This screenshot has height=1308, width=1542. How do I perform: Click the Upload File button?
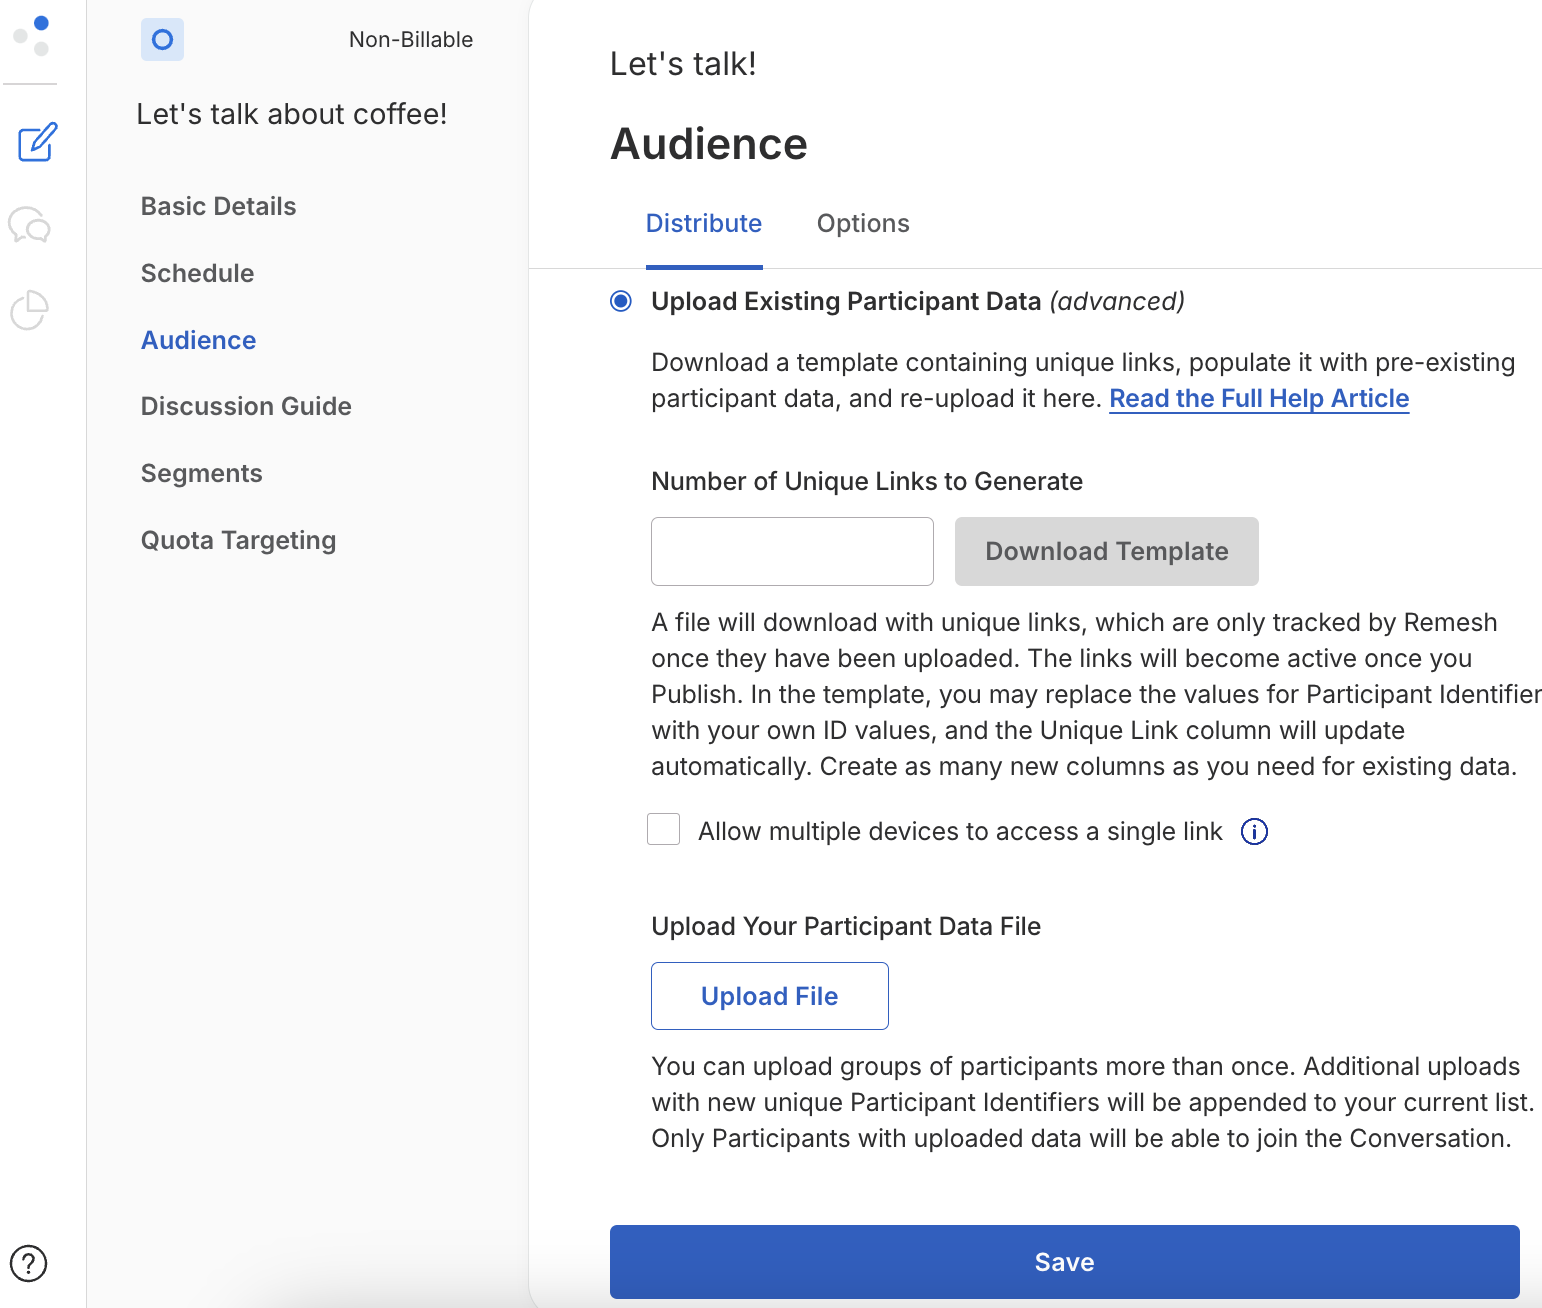pyautogui.click(x=769, y=995)
